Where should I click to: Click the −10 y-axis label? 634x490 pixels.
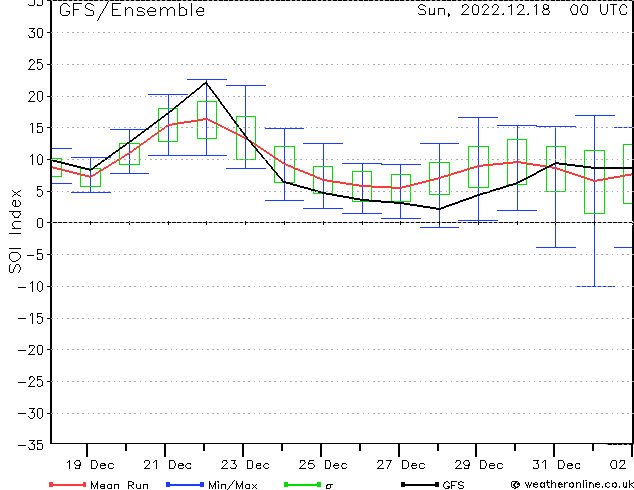point(31,287)
